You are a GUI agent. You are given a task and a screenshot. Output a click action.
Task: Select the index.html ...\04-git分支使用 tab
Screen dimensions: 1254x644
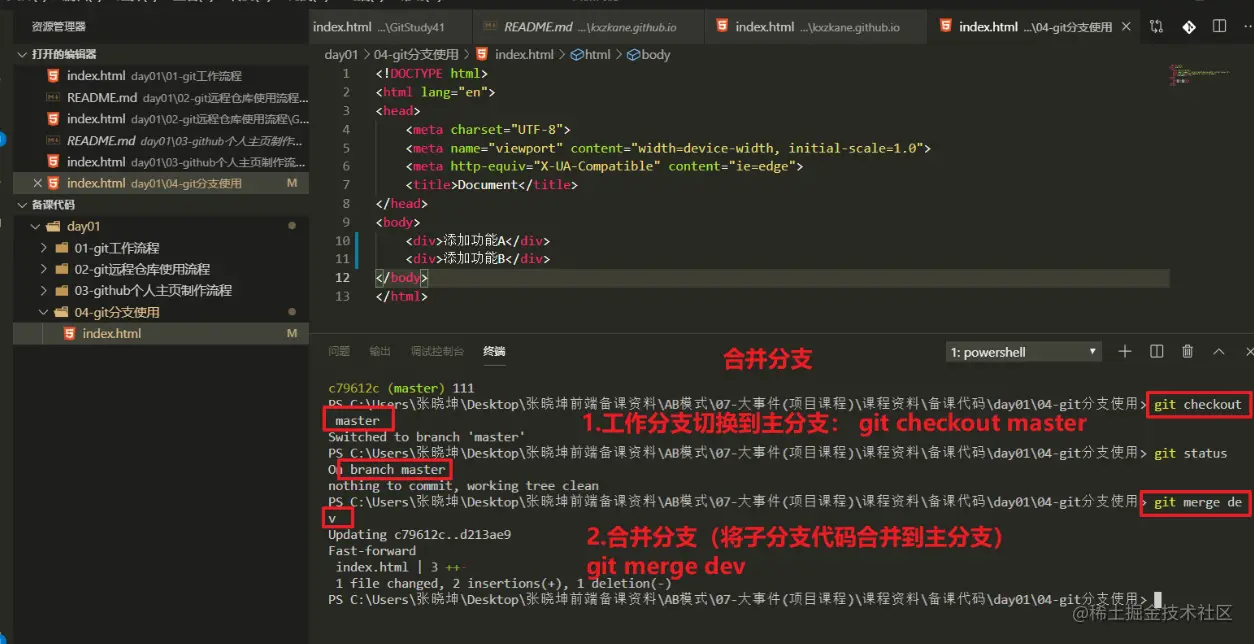1033,27
